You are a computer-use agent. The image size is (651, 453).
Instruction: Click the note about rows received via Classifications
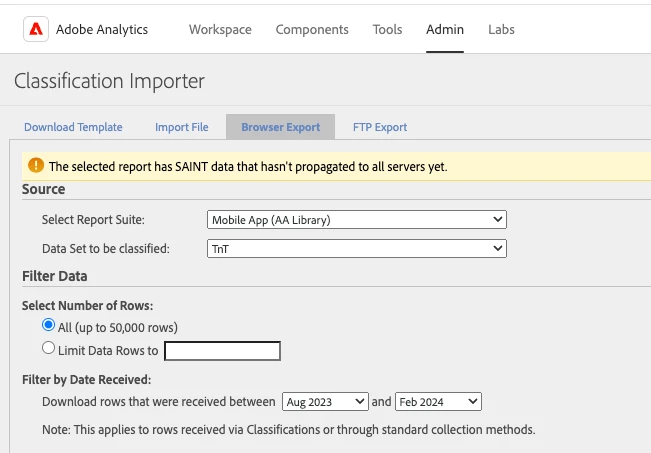[x=289, y=429]
